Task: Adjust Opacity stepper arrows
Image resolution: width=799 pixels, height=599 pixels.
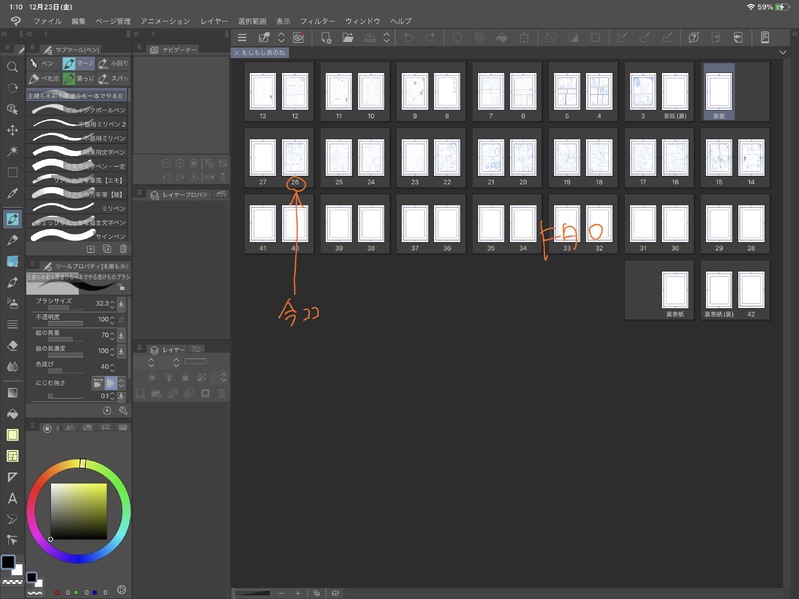Action: (x=112, y=319)
